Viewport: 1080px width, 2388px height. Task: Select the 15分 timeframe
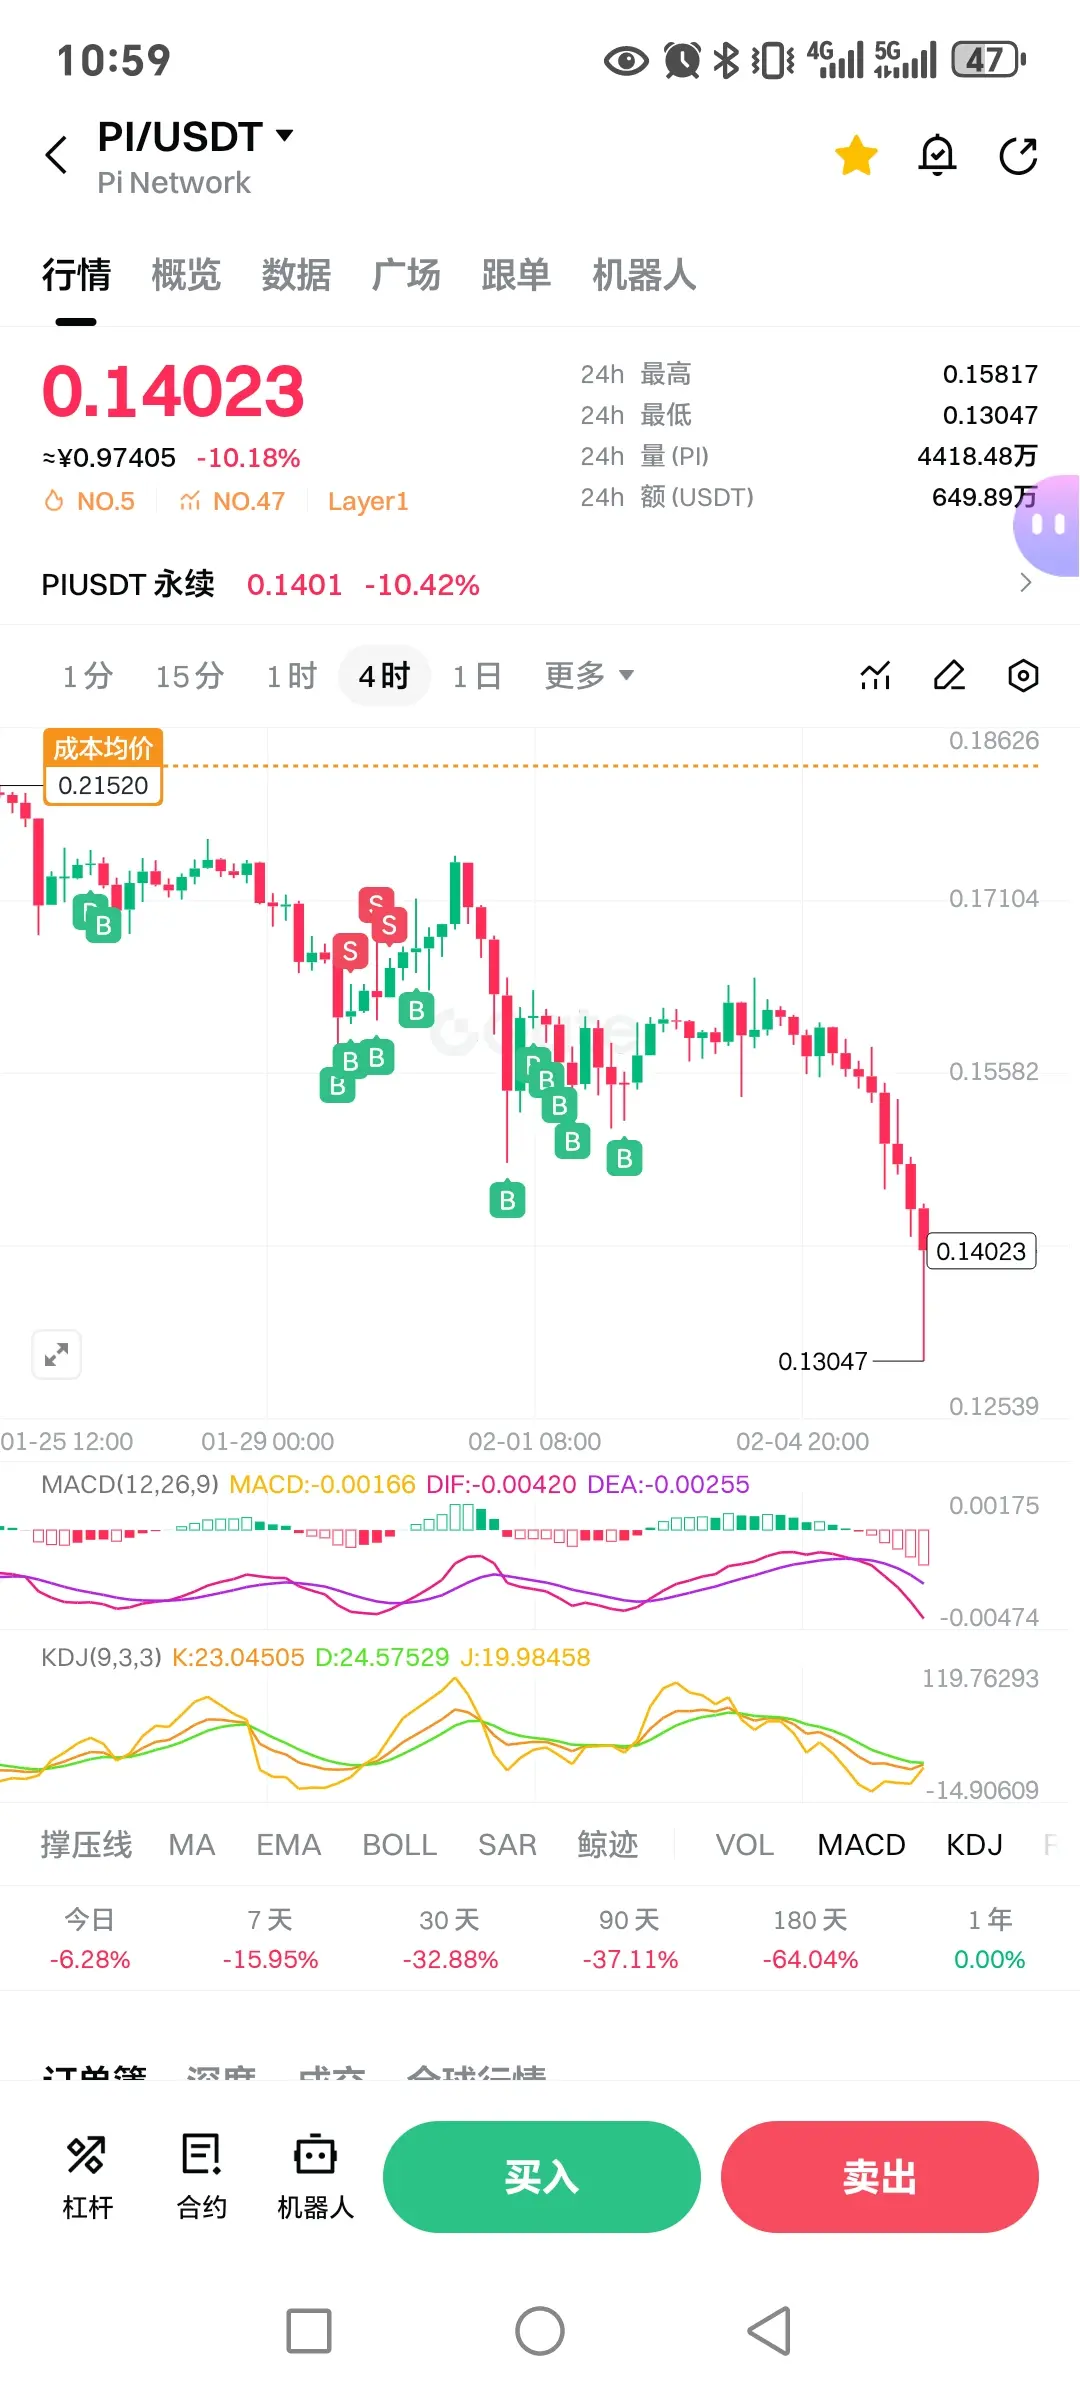point(189,676)
